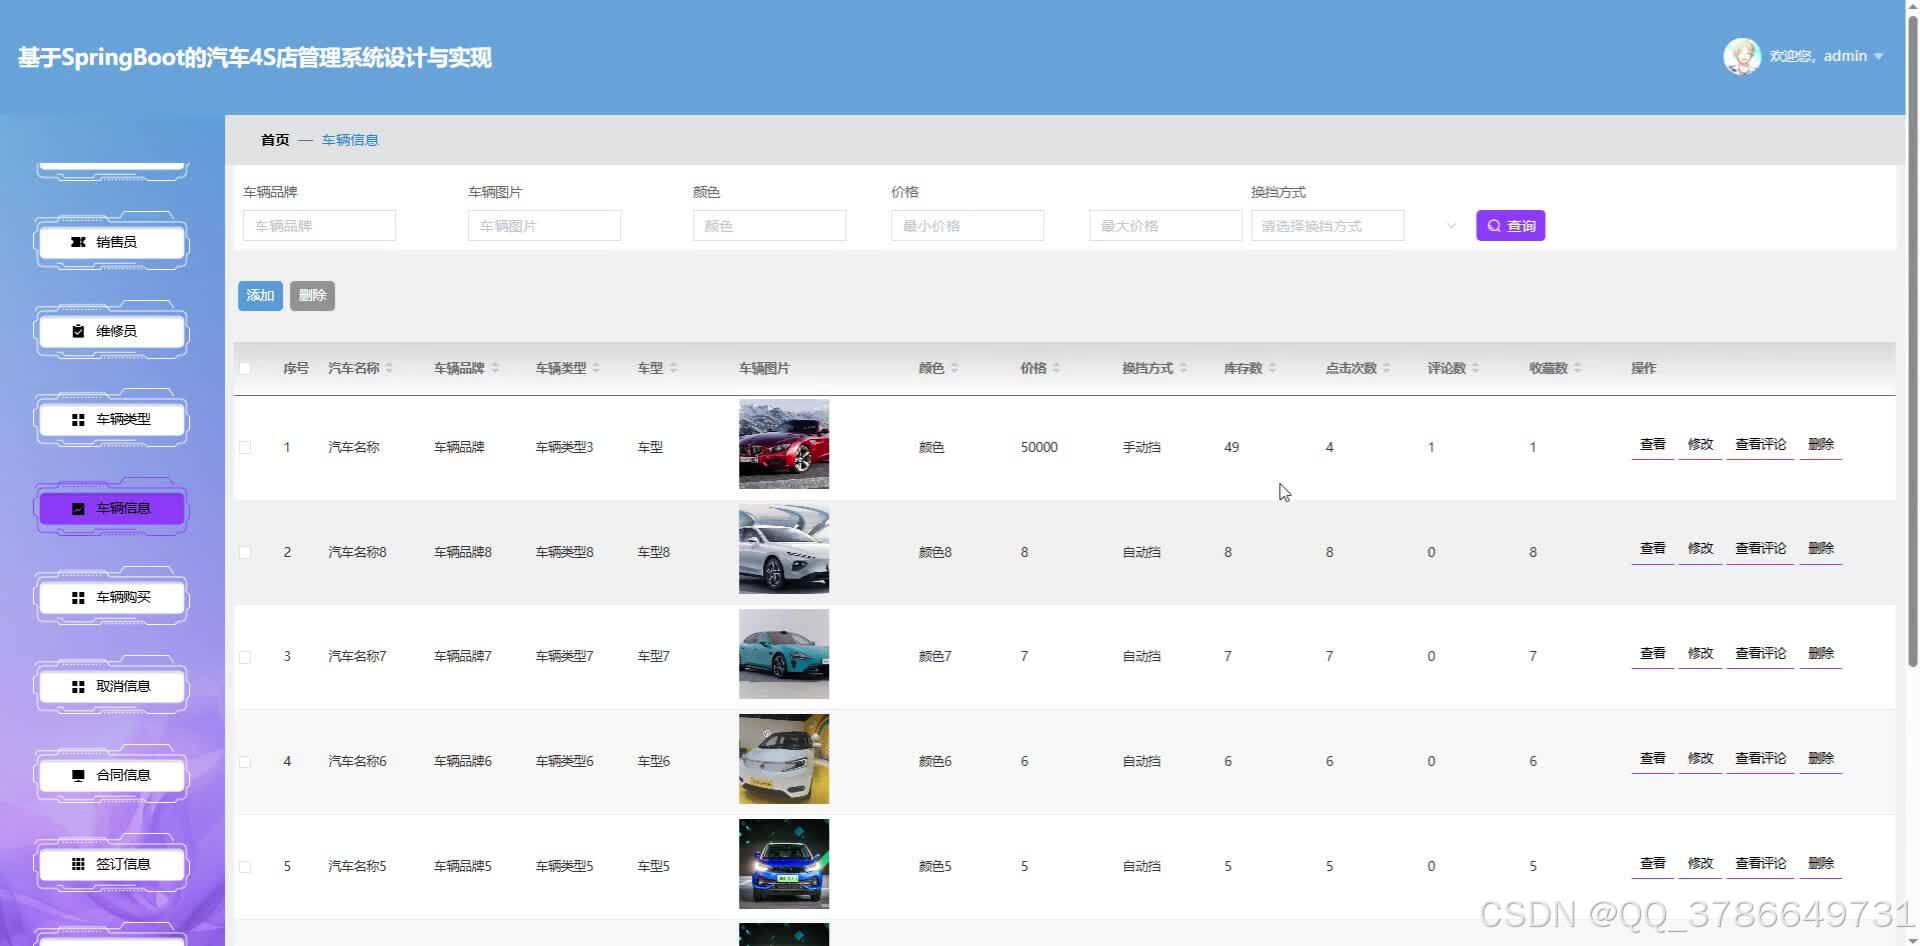
Task: Click the blue 添加 button
Action: click(x=260, y=296)
